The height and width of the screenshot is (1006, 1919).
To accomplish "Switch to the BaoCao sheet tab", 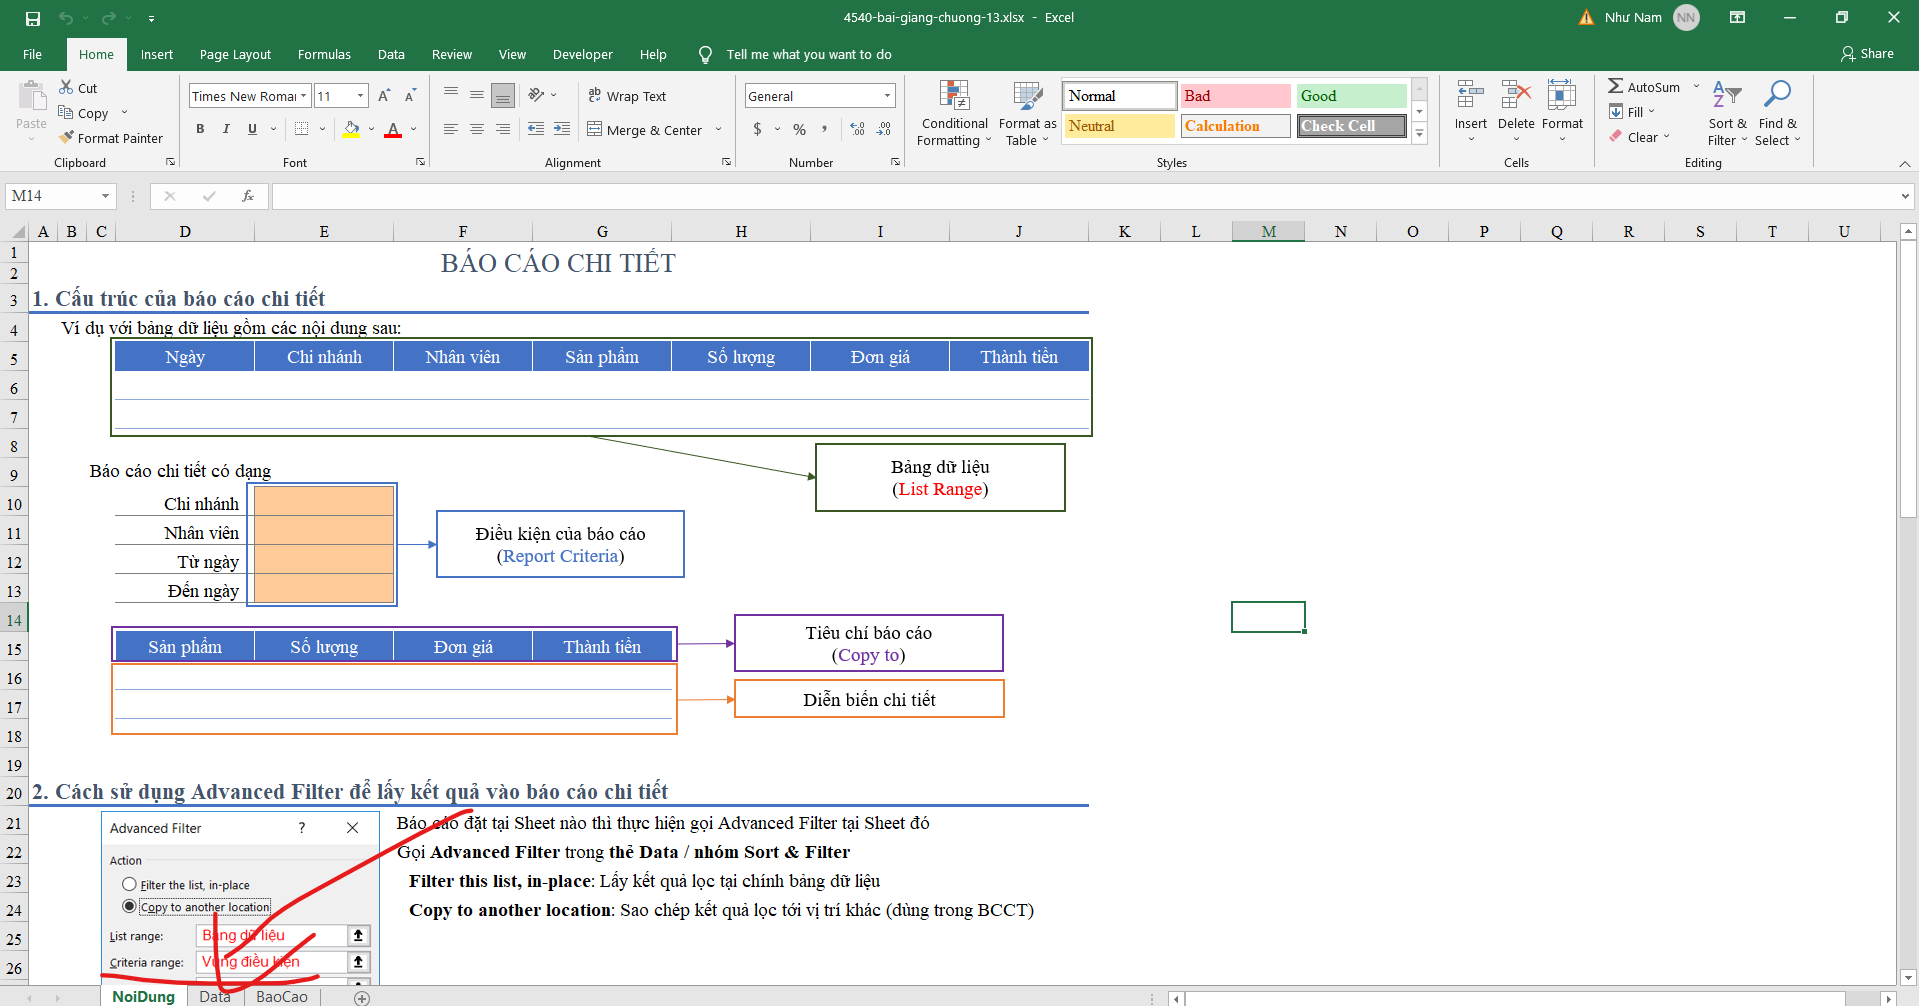I will click(x=282, y=997).
